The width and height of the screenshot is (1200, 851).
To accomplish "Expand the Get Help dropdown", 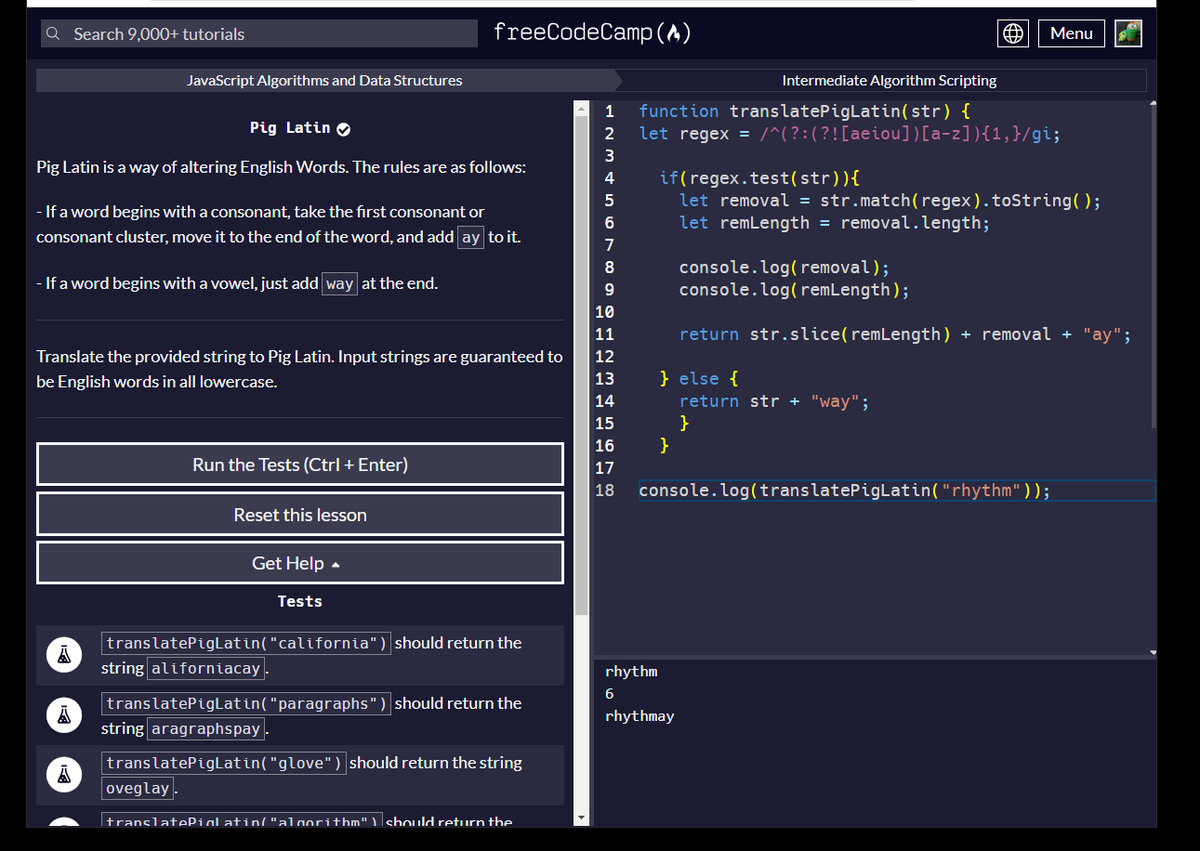I will click(300, 563).
